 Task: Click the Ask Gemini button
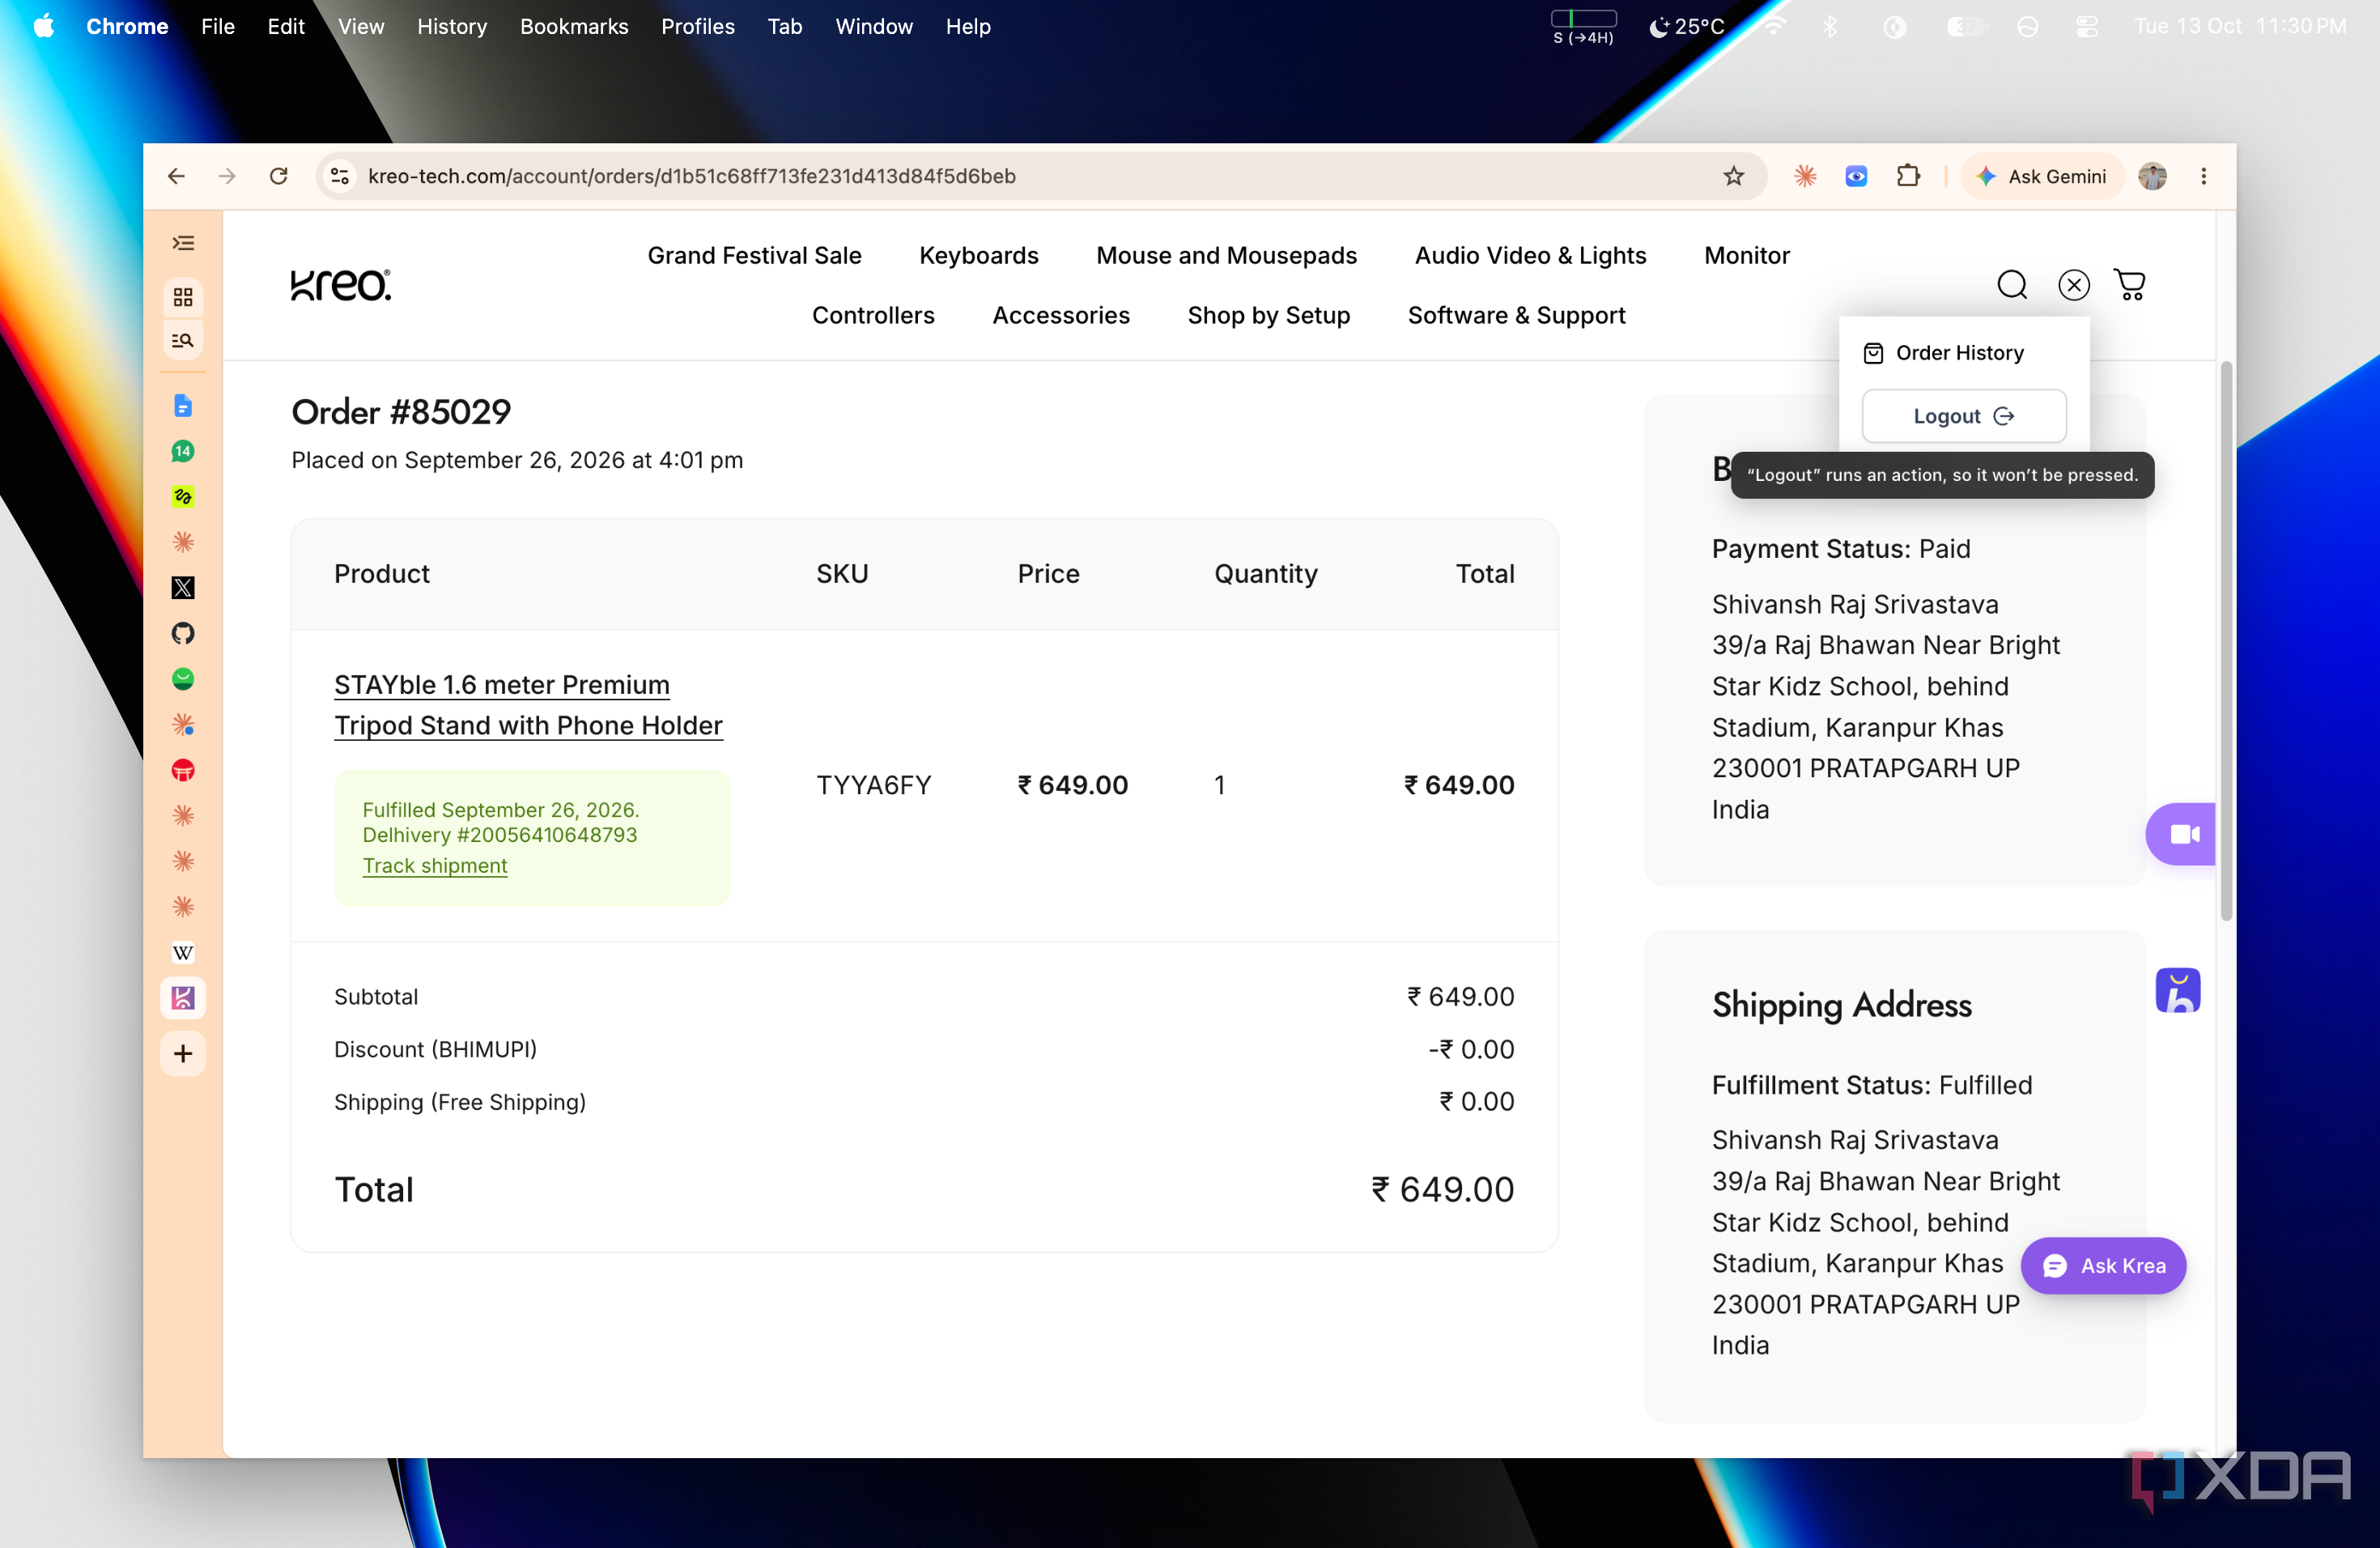pos(2042,176)
